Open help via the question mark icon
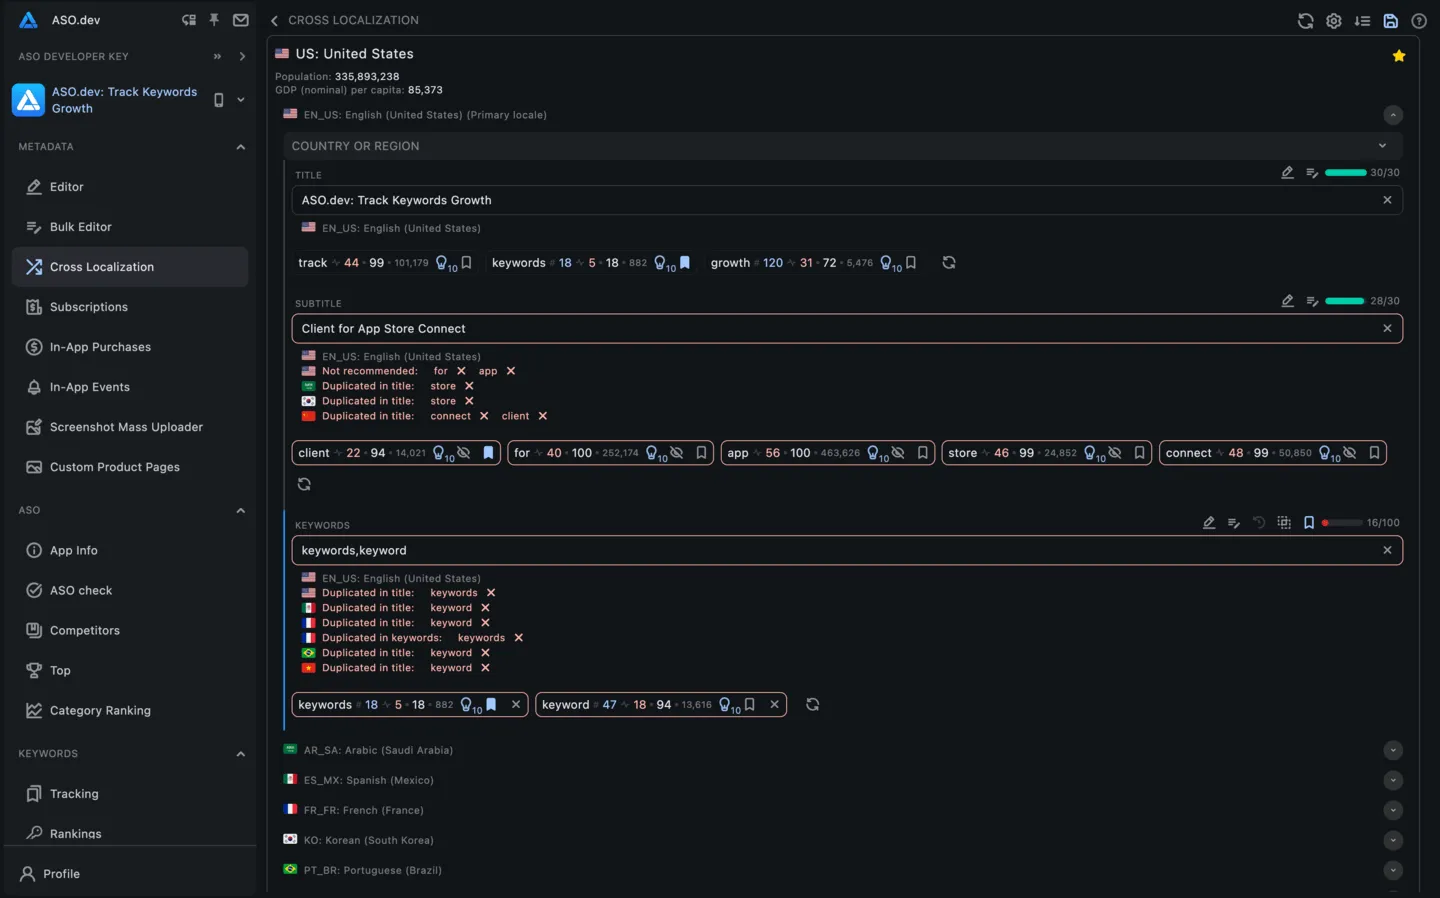The width and height of the screenshot is (1440, 898). click(x=1418, y=20)
